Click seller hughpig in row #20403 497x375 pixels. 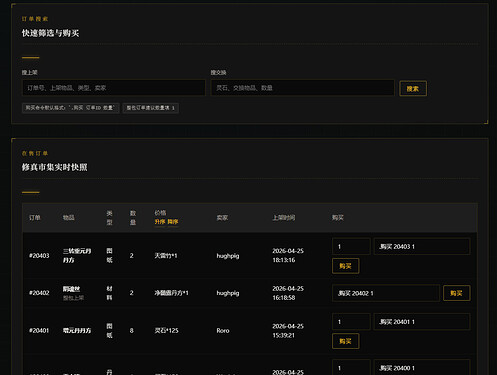click(x=228, y=256)
